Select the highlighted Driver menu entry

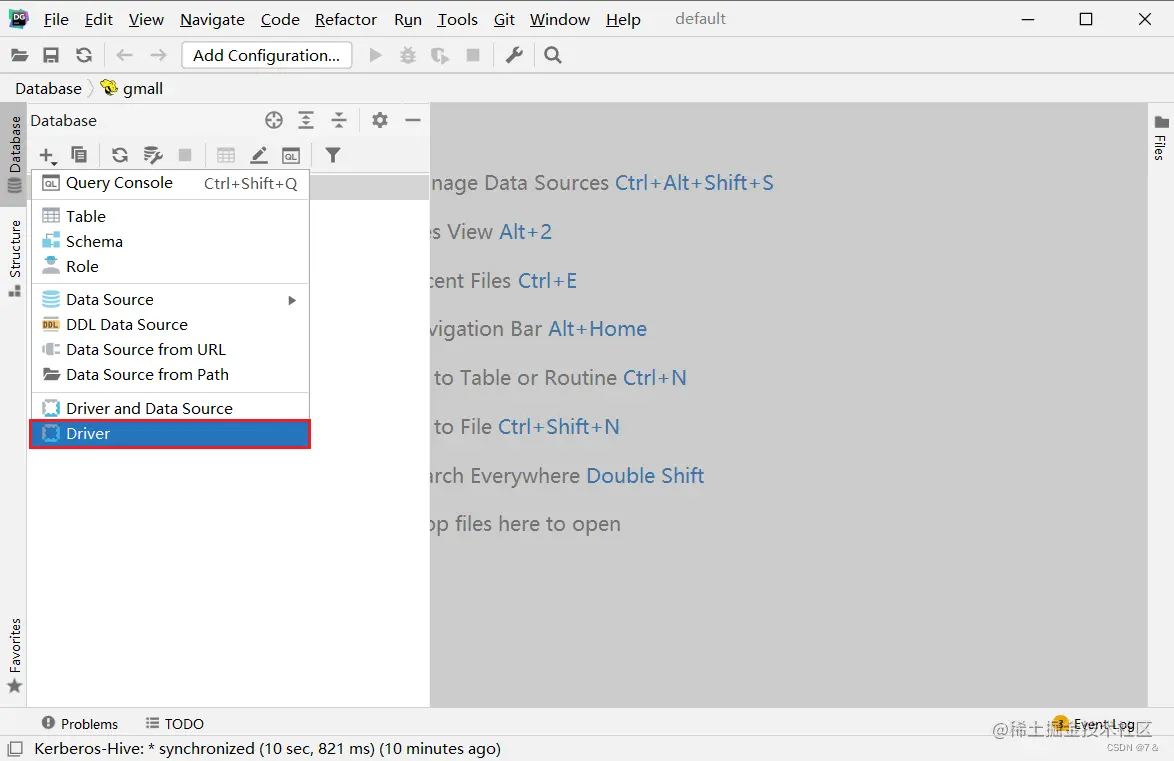[171, 434]
